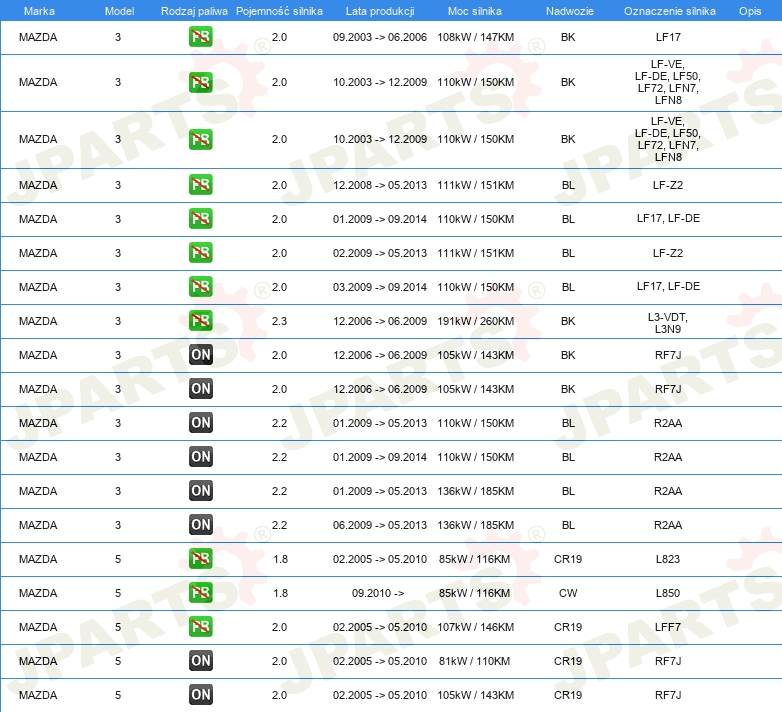
Task: Click the PB fuel icon in the L823 engine row
Action: point(201,559)
